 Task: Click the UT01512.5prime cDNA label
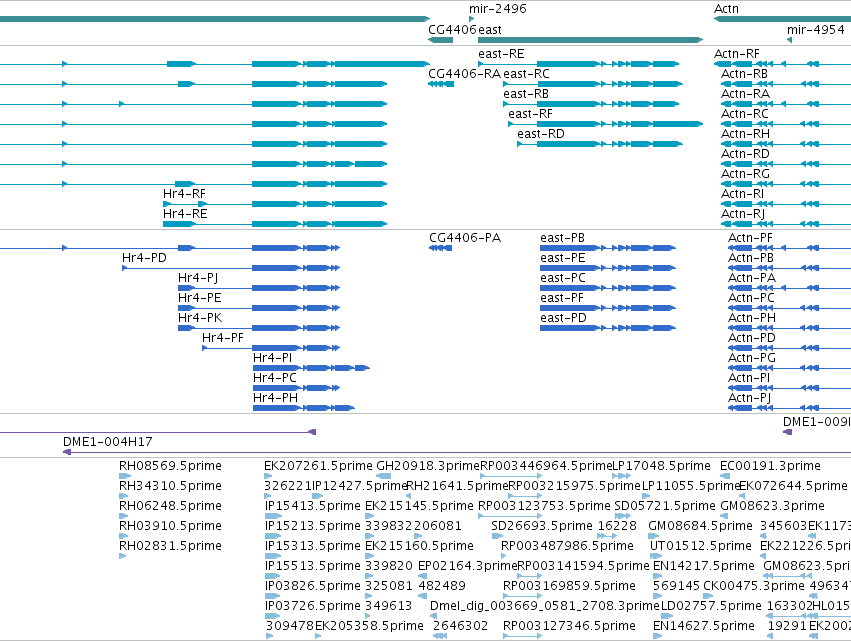701,547
